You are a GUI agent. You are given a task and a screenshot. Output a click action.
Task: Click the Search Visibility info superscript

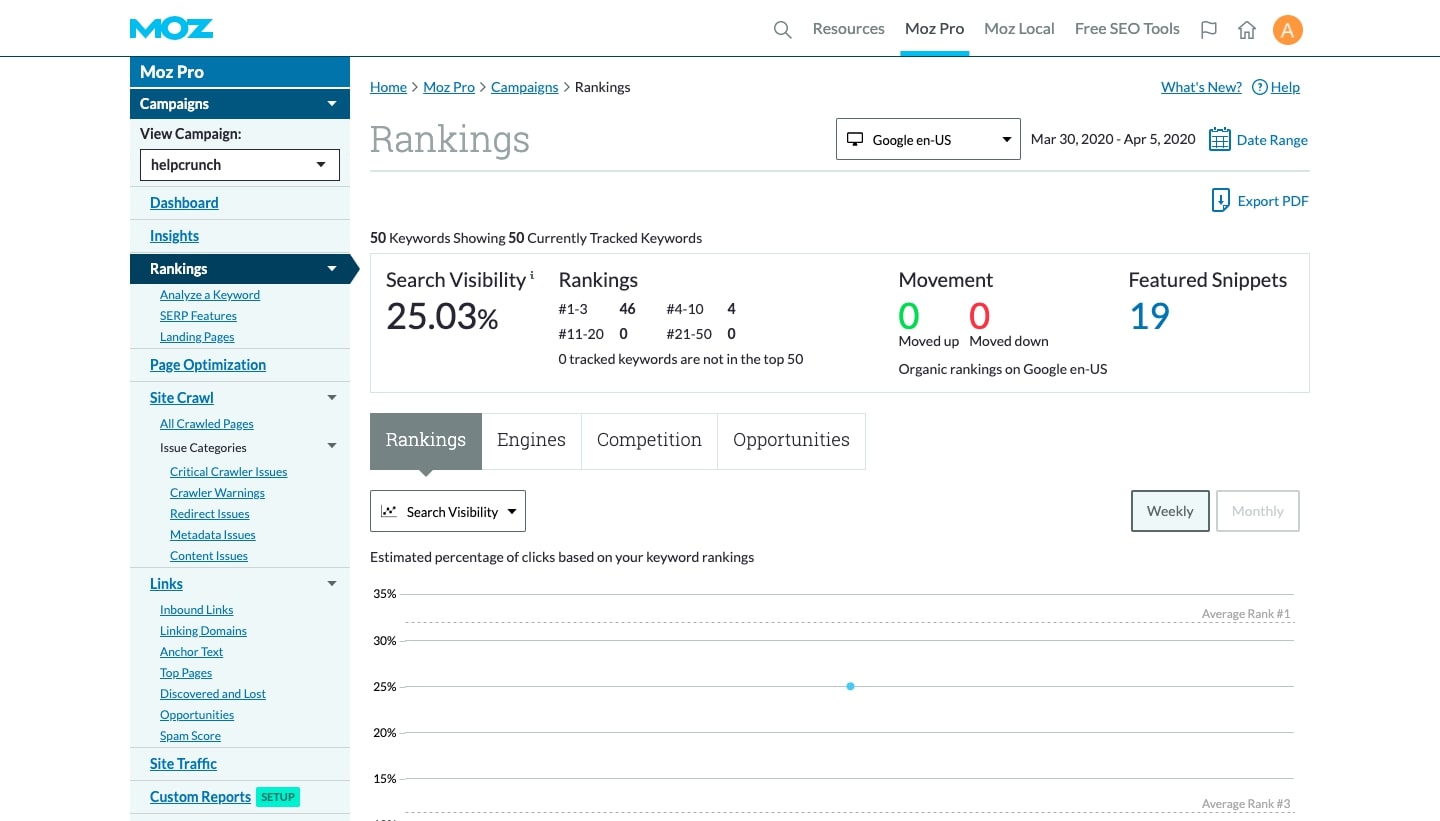(x=532, y=274)
